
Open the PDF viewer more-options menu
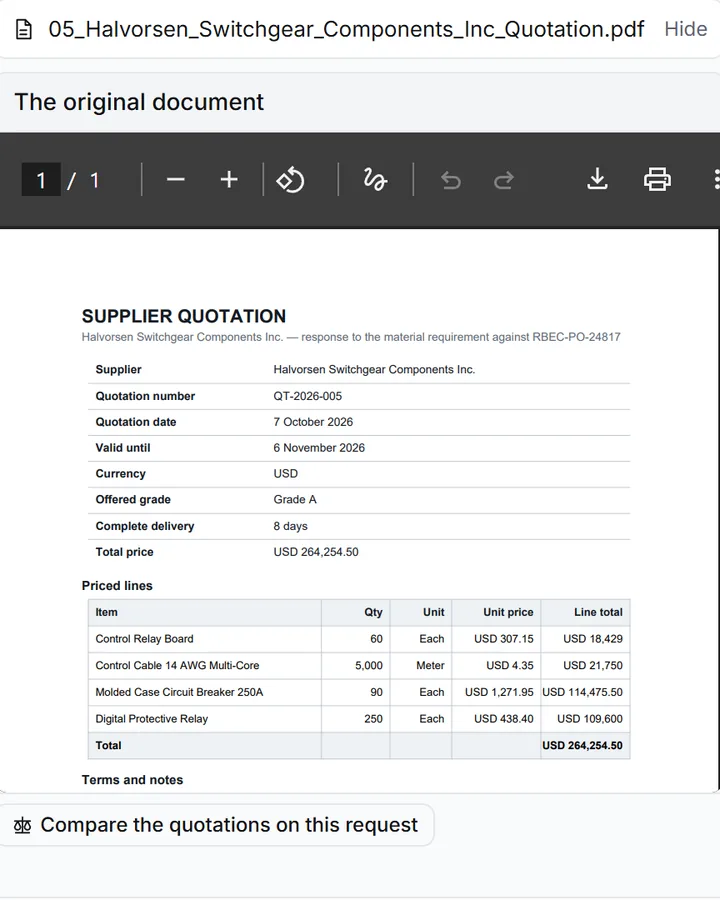pos(716,180)
